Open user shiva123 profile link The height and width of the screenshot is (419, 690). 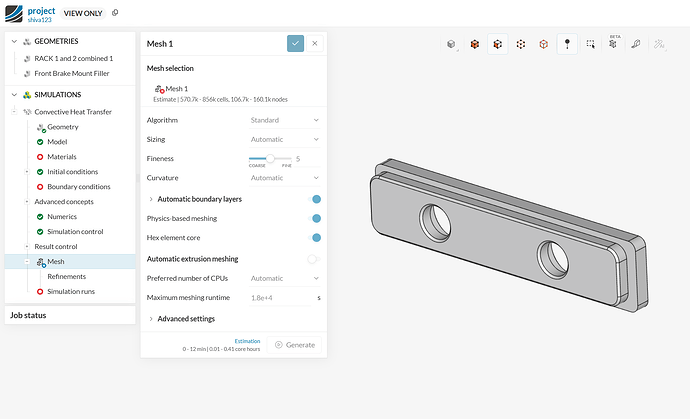click(40, 20)
